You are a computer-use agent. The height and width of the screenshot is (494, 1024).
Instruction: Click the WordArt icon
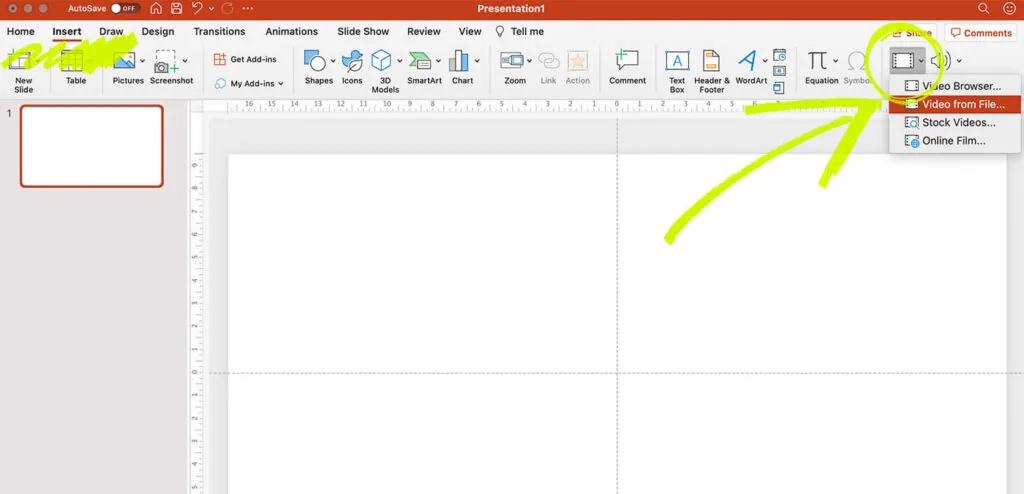tap(747, 61)
